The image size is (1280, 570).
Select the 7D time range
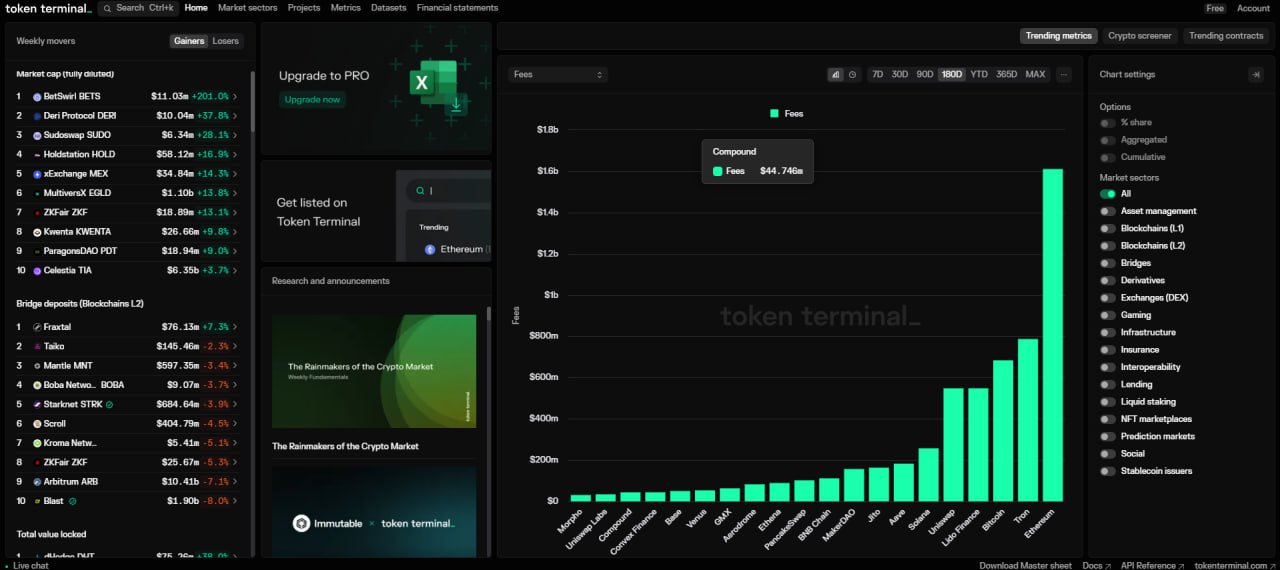(877, 75)
